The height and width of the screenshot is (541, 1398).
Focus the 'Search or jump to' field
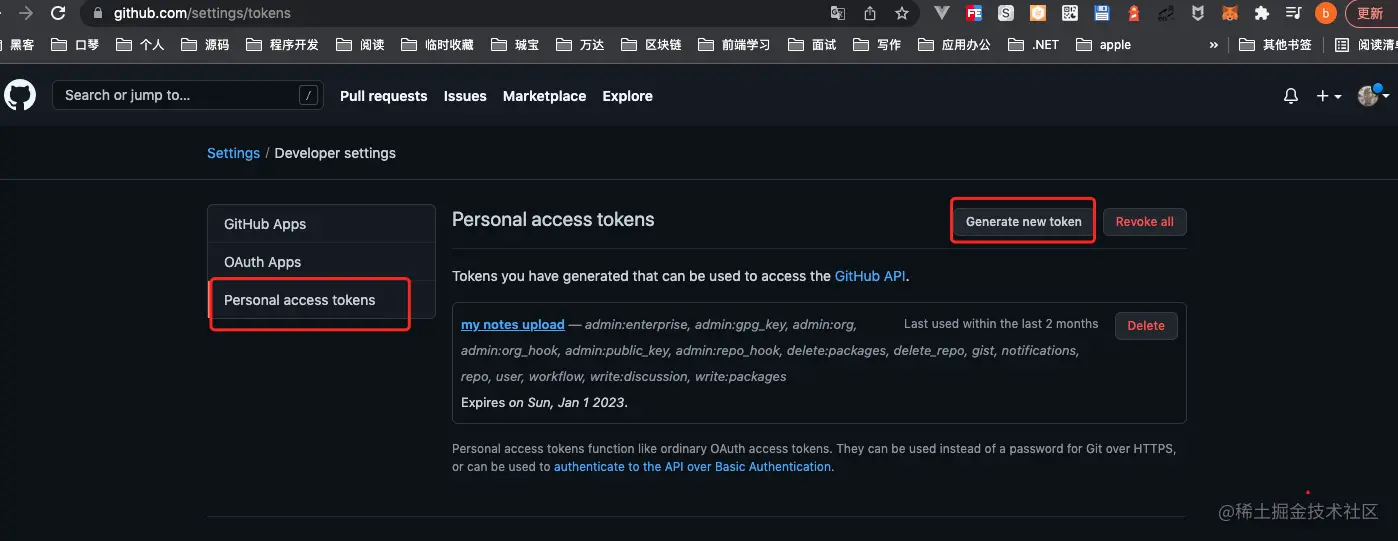pos(188,95)
